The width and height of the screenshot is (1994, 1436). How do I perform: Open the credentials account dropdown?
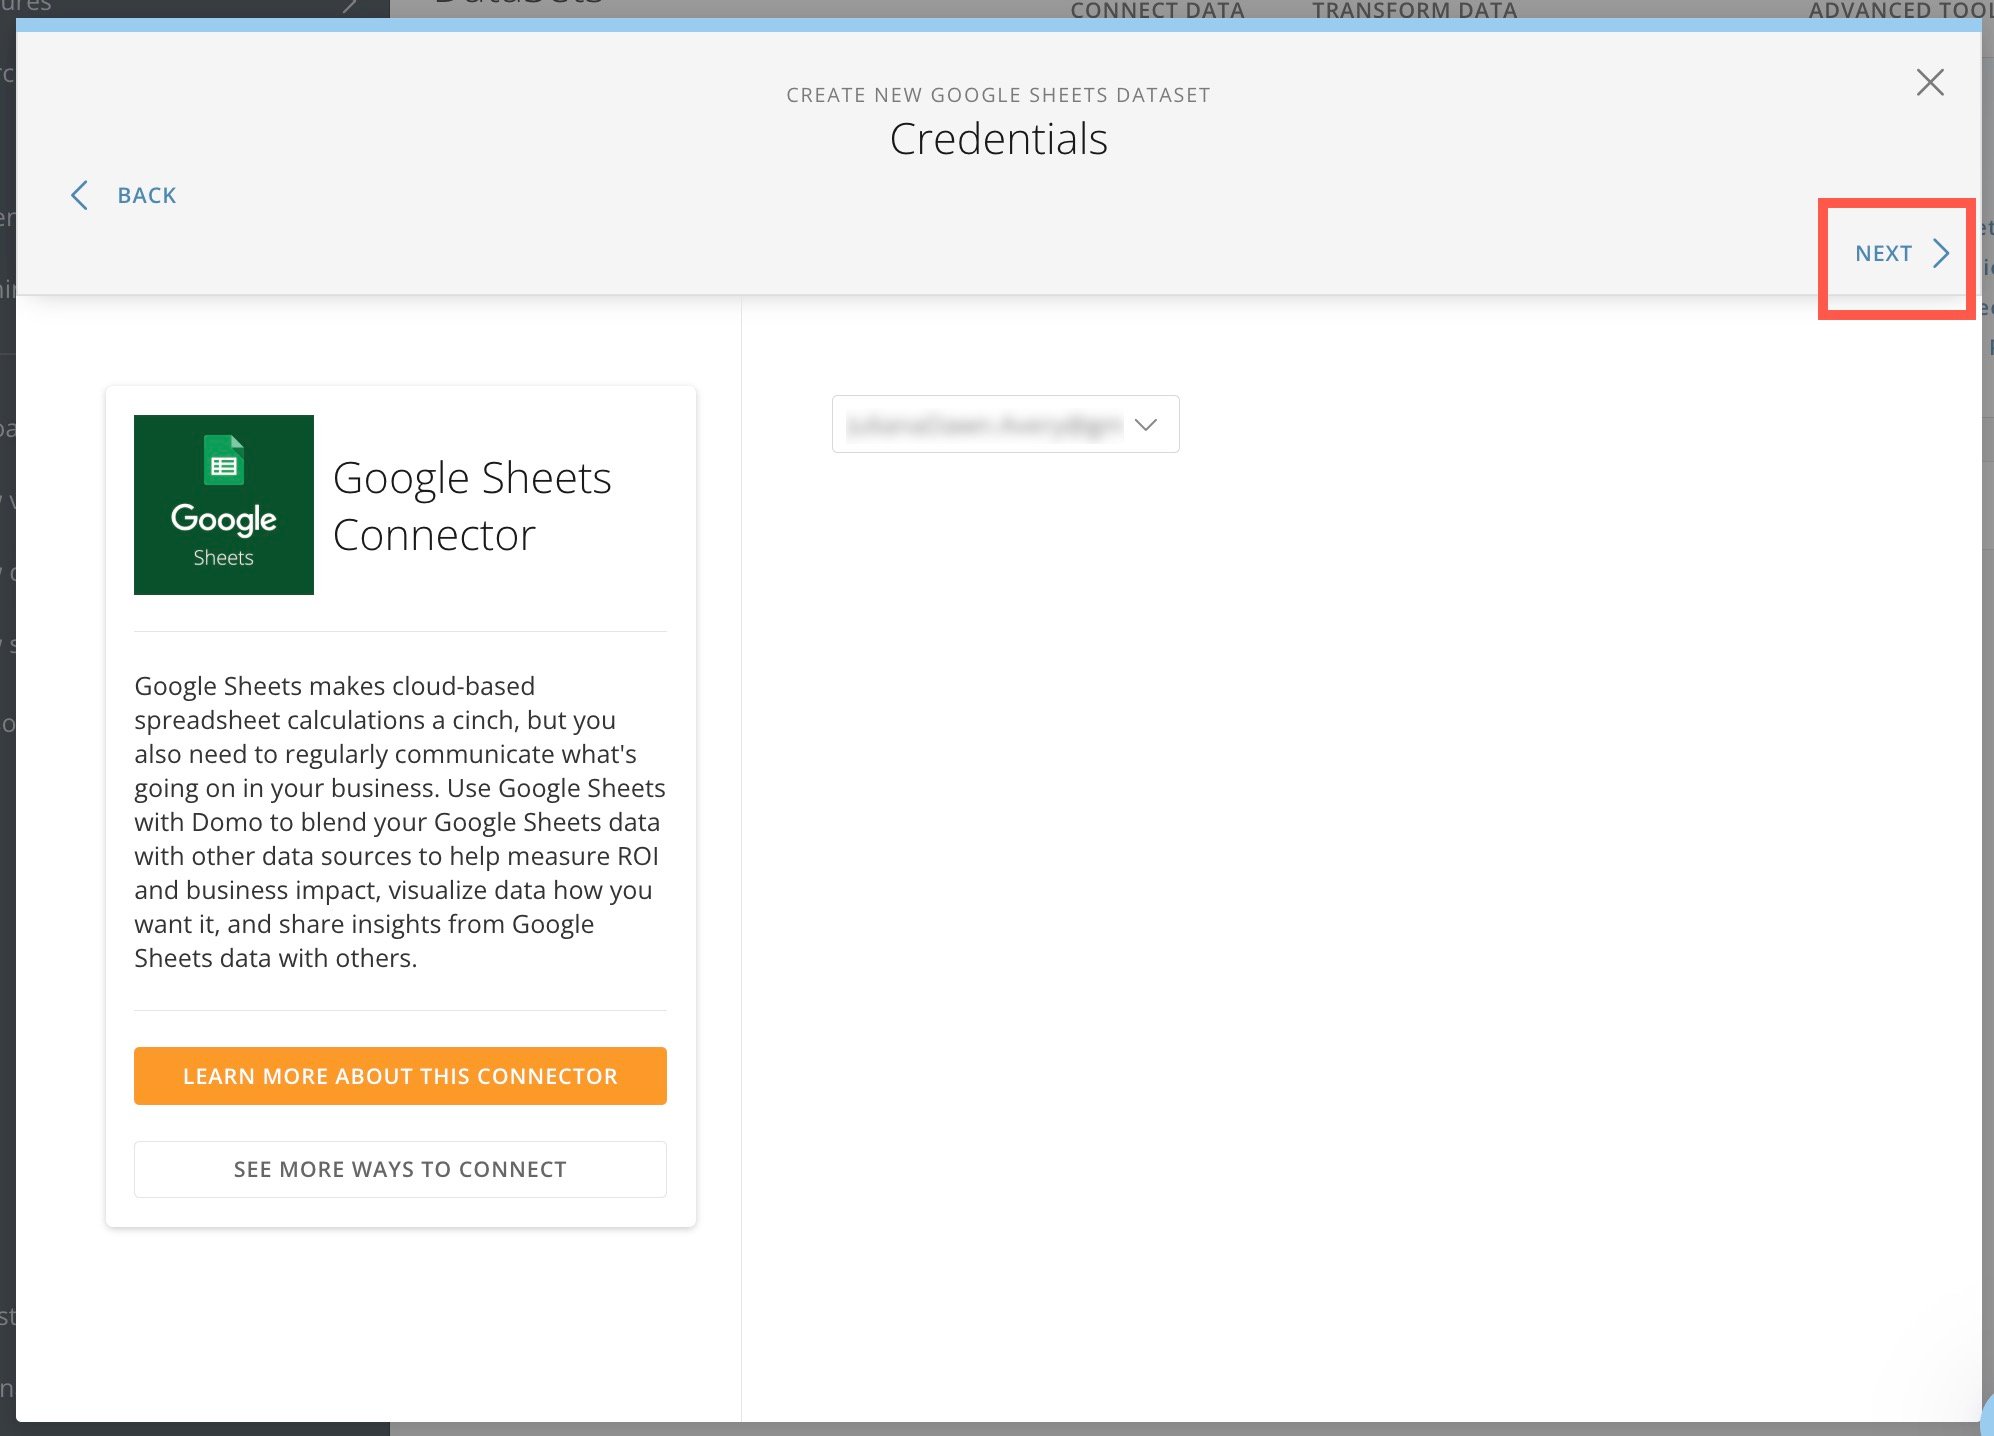[1005, 425]
